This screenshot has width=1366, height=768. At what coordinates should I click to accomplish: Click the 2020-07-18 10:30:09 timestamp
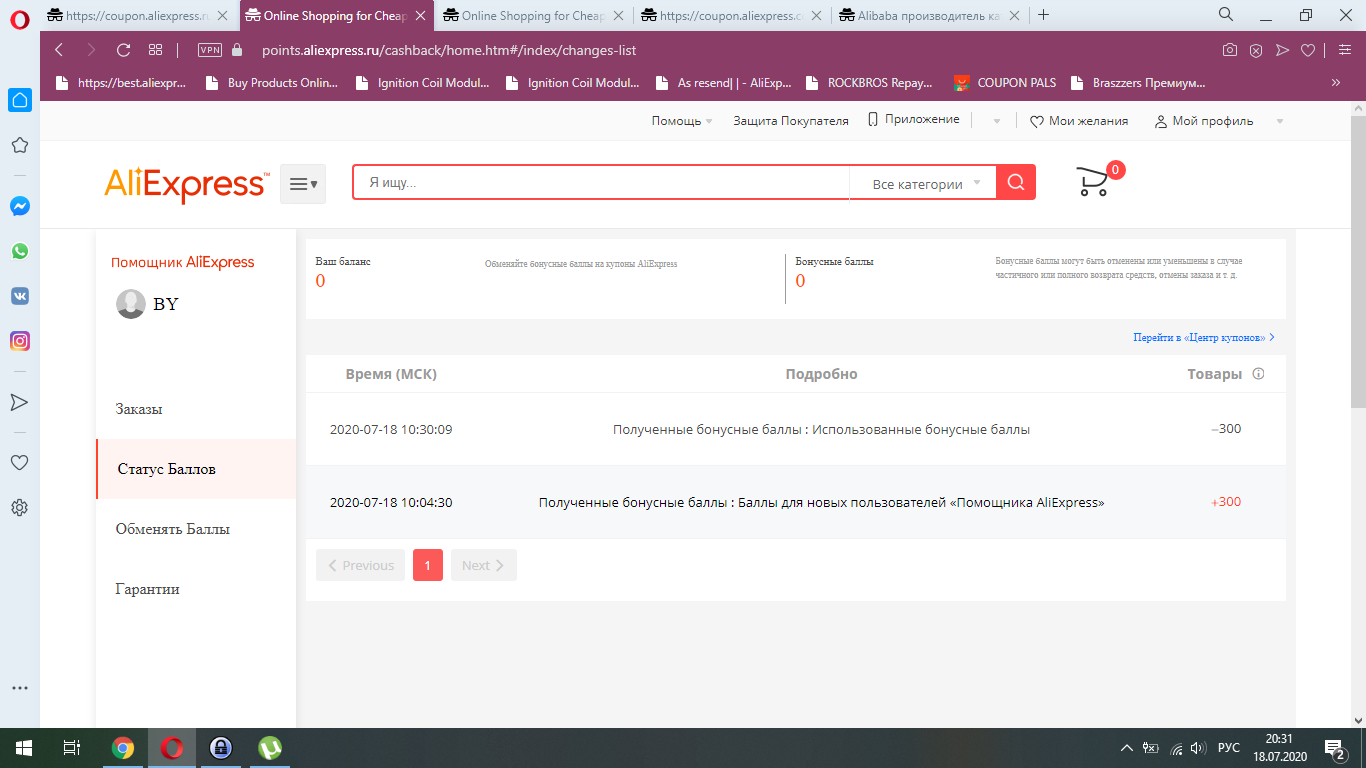391,430
